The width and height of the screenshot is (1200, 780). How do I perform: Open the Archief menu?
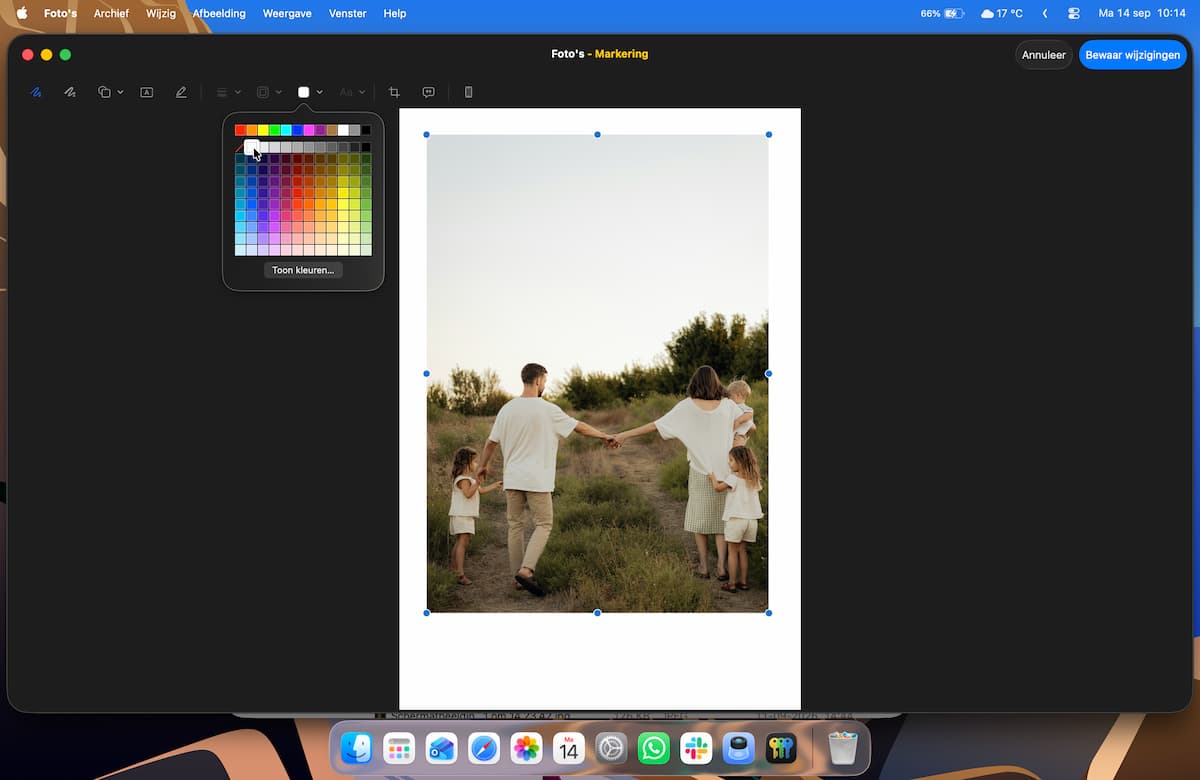[x=111, y=14]
